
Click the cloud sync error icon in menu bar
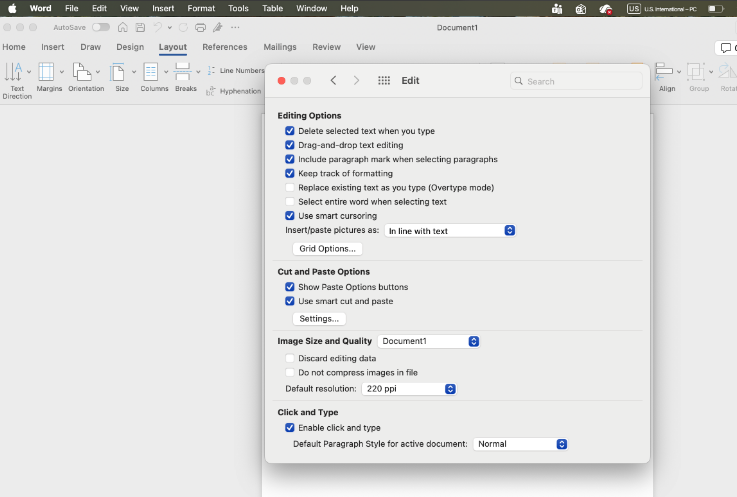pos(605,8)
